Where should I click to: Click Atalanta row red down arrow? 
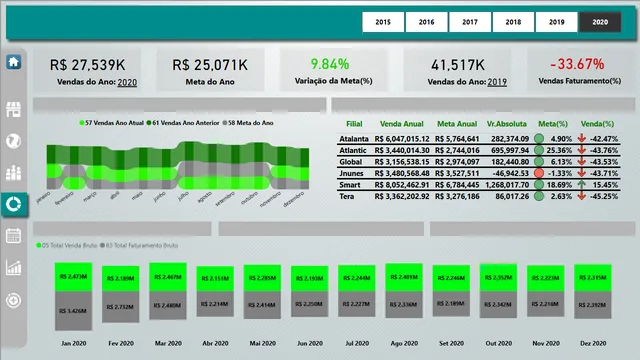582,138
